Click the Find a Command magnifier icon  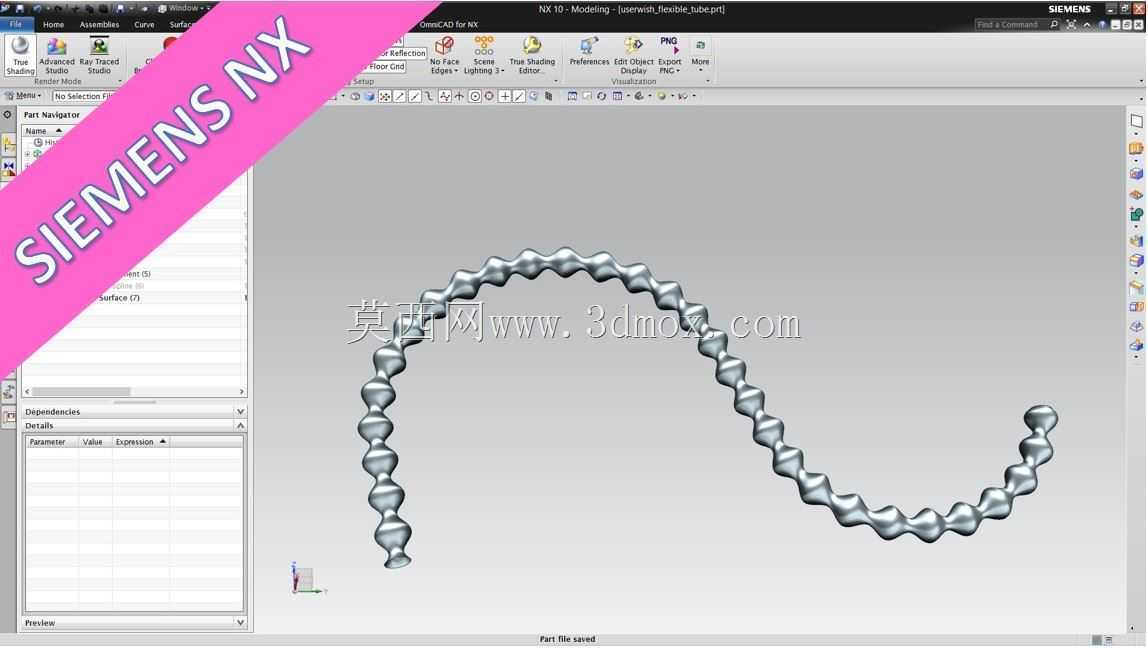[1054, 24]
